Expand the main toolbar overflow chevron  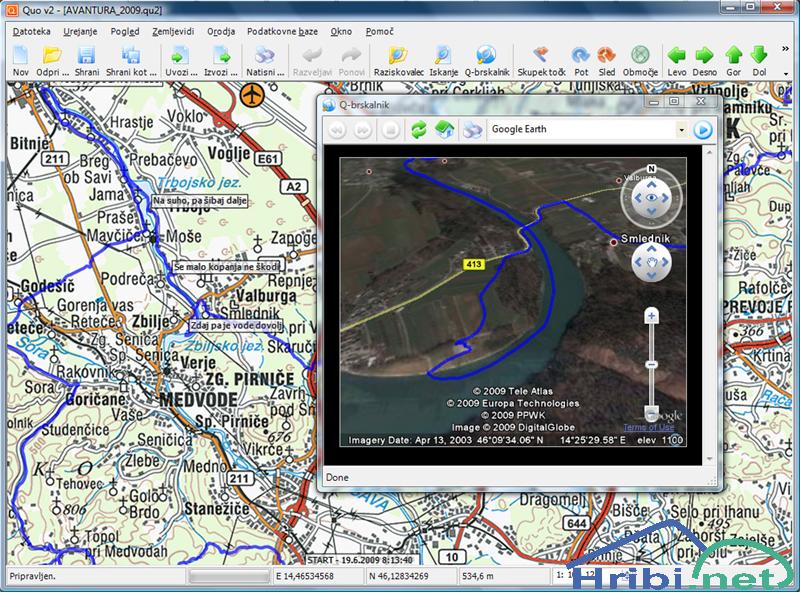[785, 49]
